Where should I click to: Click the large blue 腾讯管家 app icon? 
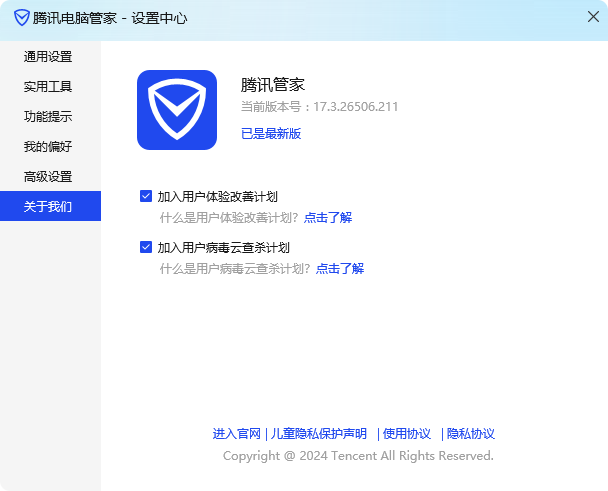(177, 110)
